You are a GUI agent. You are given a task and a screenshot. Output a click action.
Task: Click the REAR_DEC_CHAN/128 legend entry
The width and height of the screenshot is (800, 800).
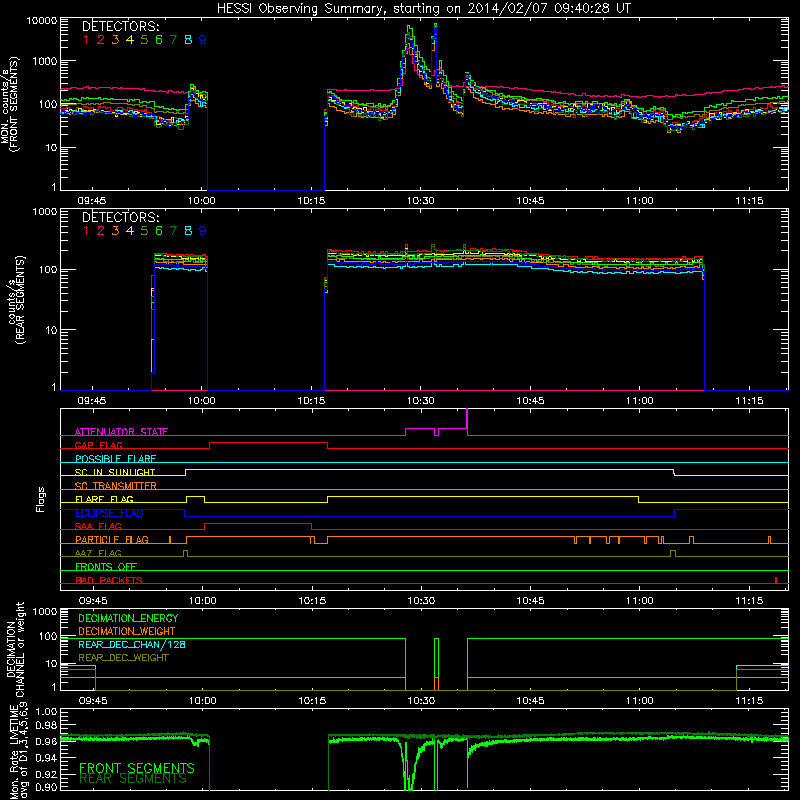click(132, 645)
